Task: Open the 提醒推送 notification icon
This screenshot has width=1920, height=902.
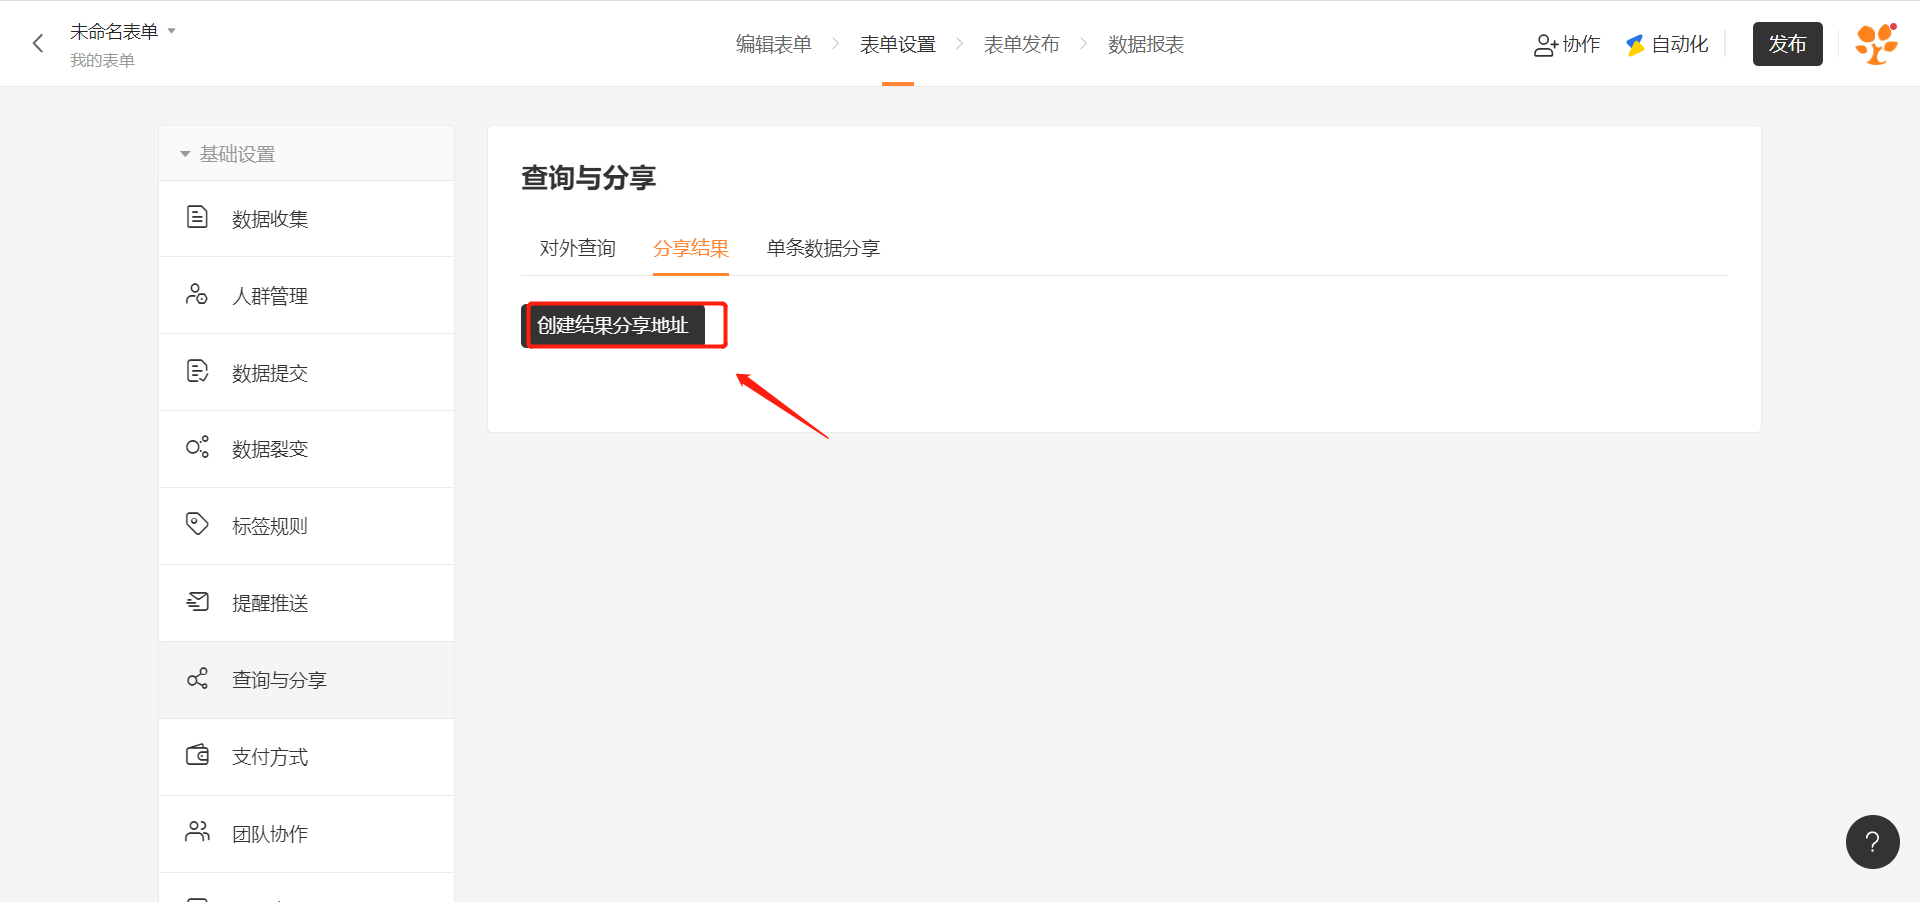Action: [x=197, y=601]
